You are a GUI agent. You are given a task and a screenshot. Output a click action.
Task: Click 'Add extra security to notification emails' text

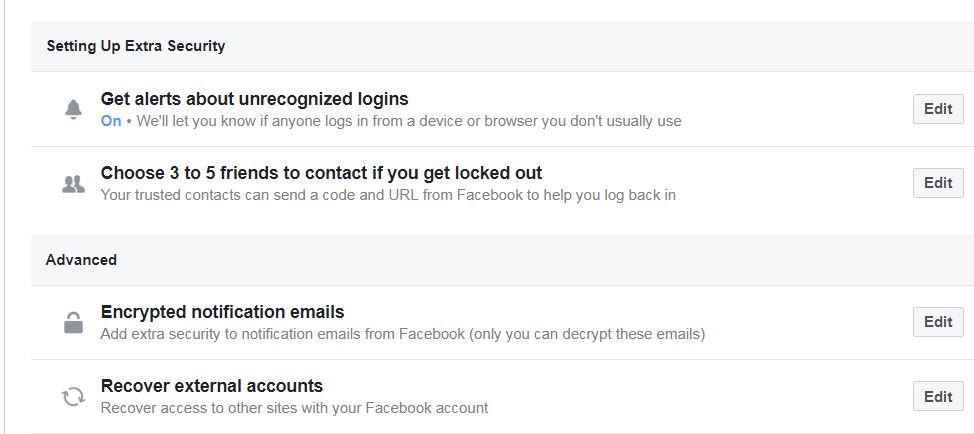tap(282, 334)
